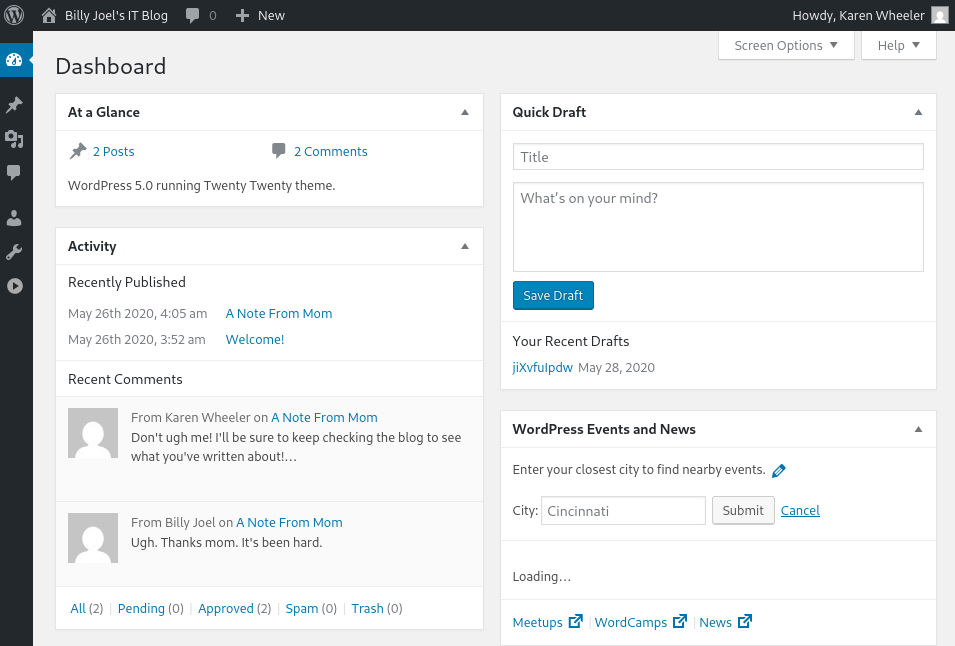This screenshot has width=955, height=646.
Task: Open Media via the sidebar media icon
Action: pos(14,139)
